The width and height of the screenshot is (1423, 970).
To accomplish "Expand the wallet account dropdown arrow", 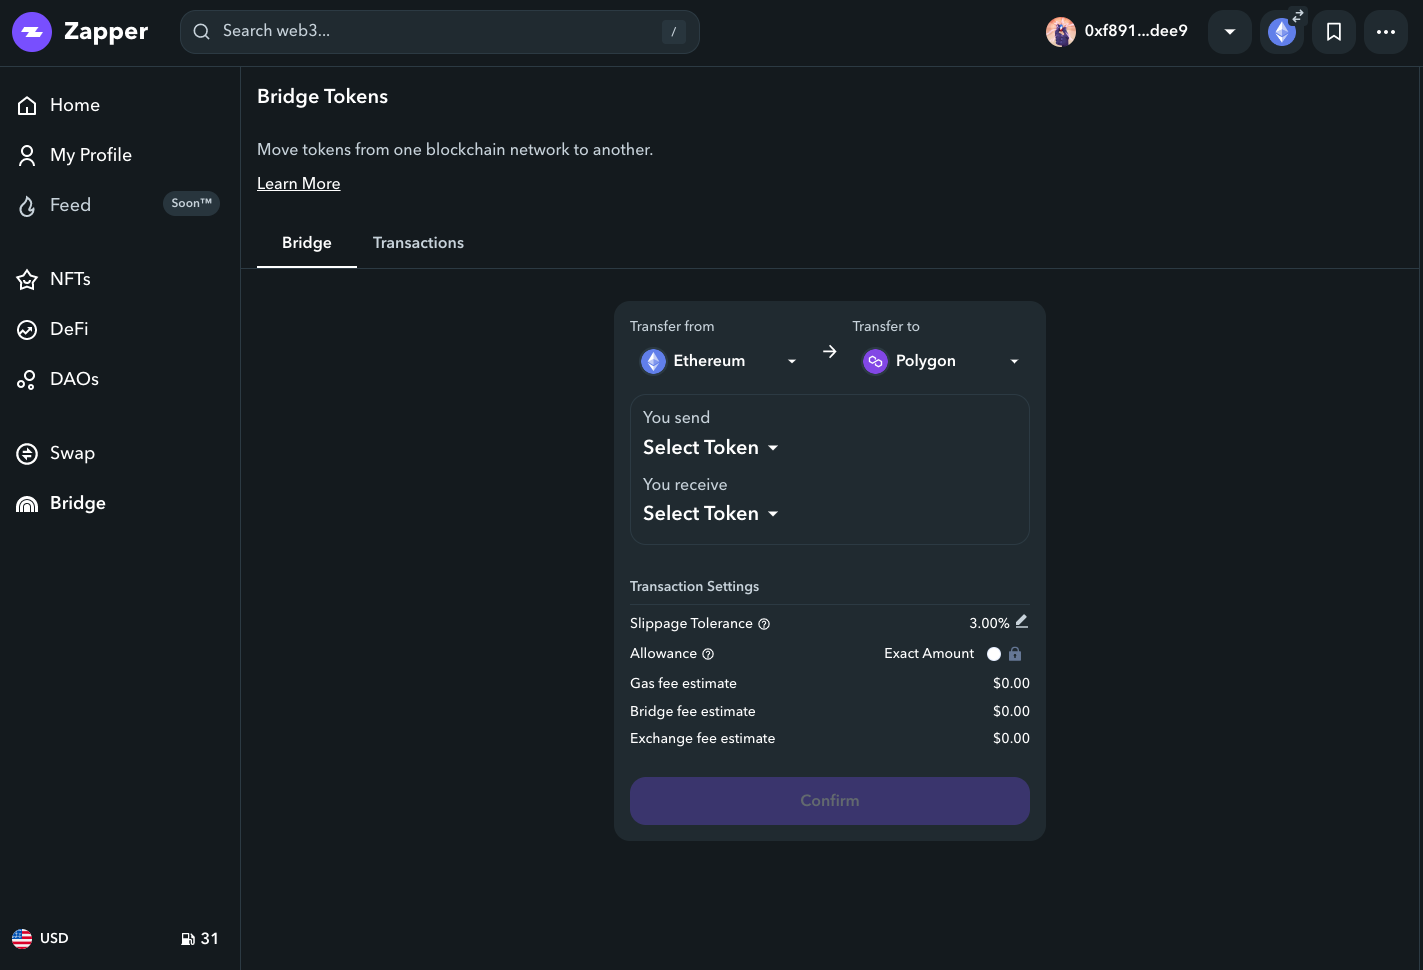I will point(1230,32).
